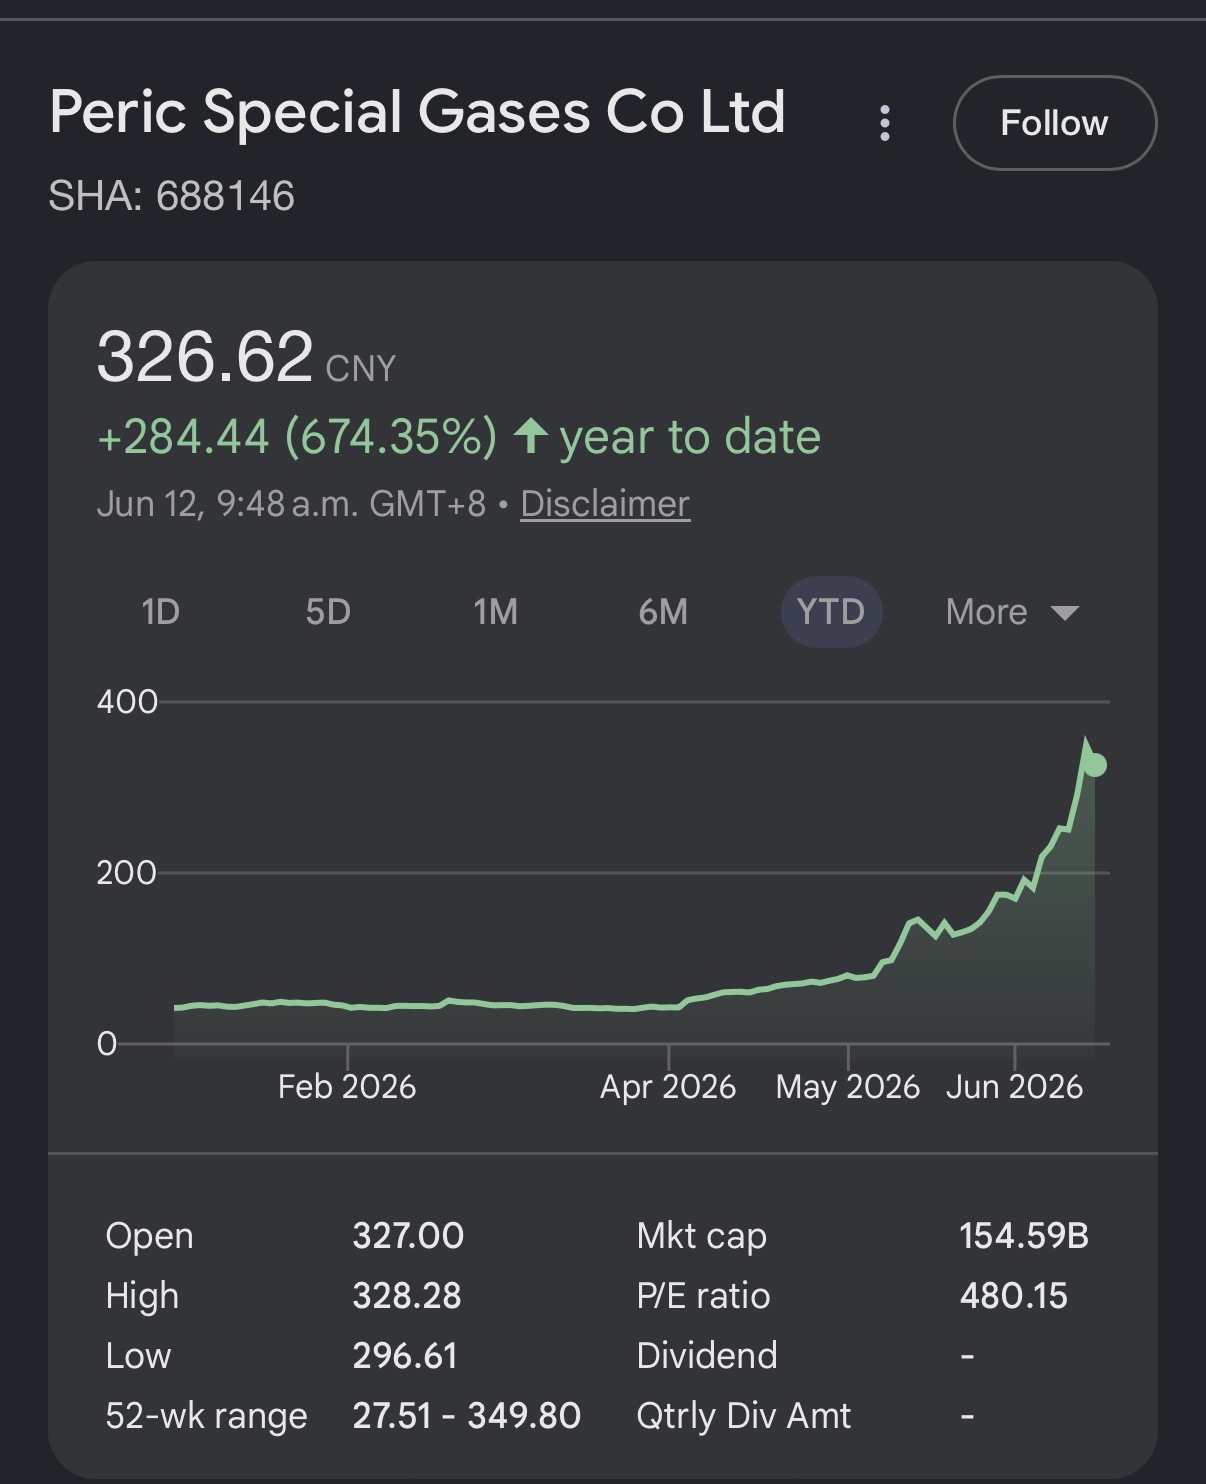
Task: Click the Peric Special Gases Co Ltd title
Action: coord(417,111)
